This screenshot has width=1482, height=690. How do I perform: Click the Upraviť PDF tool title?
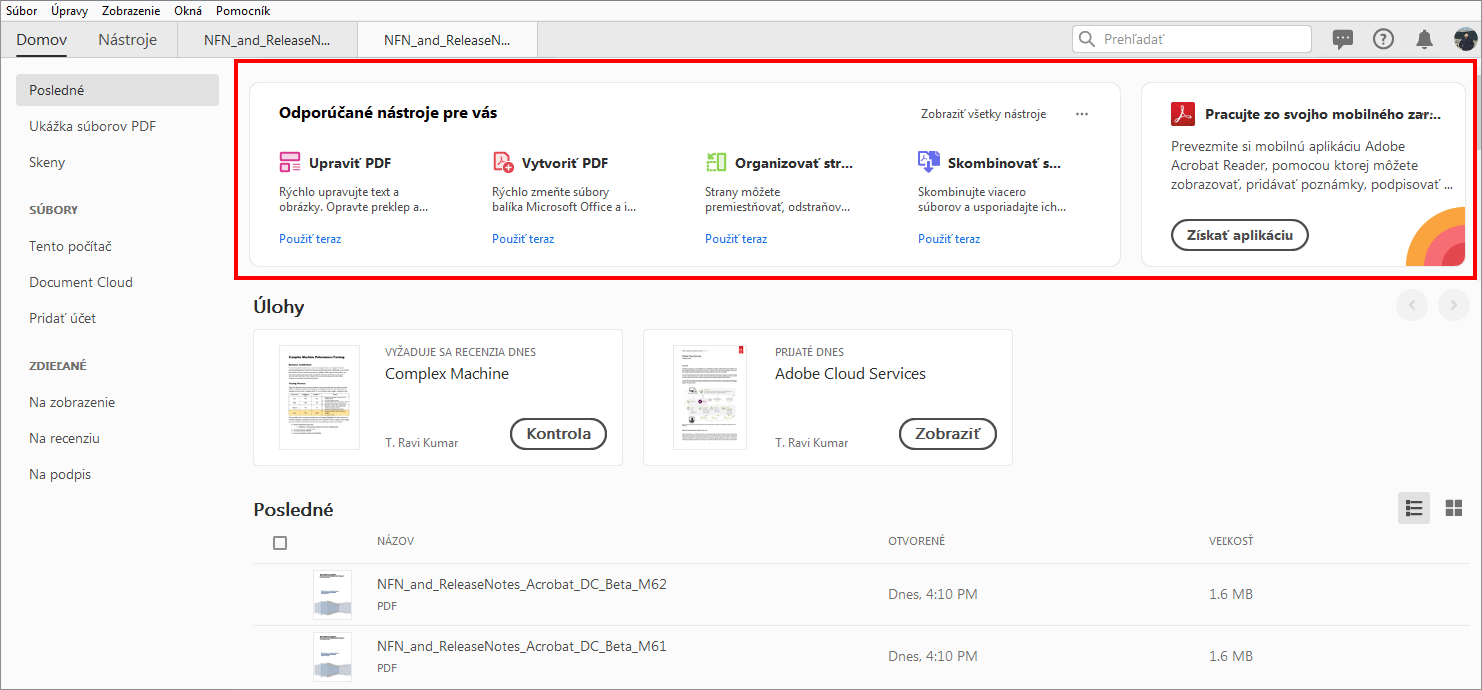tap(350, 163)
